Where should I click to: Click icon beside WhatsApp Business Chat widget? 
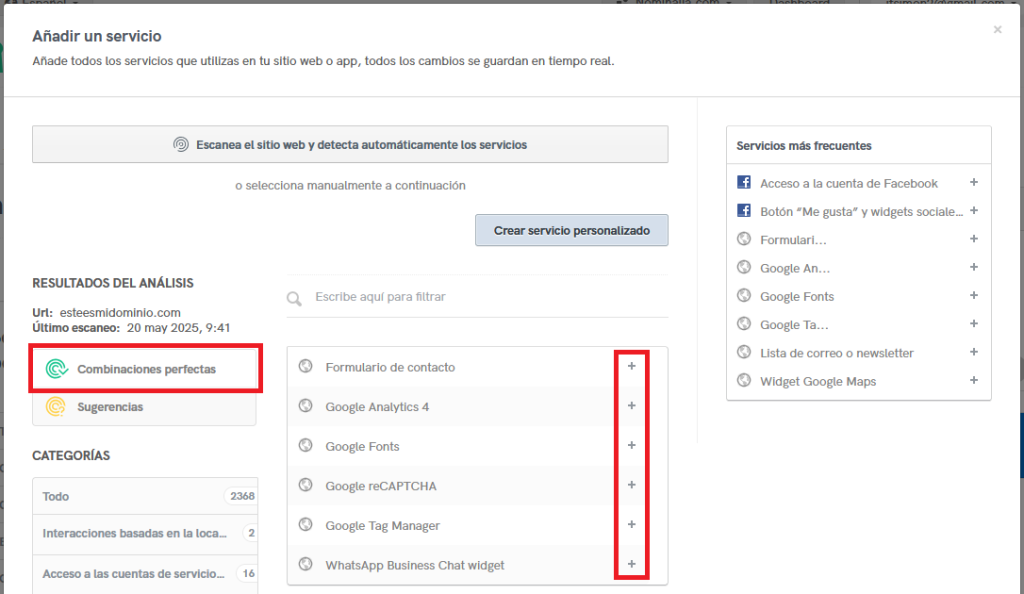pos(306,564)
